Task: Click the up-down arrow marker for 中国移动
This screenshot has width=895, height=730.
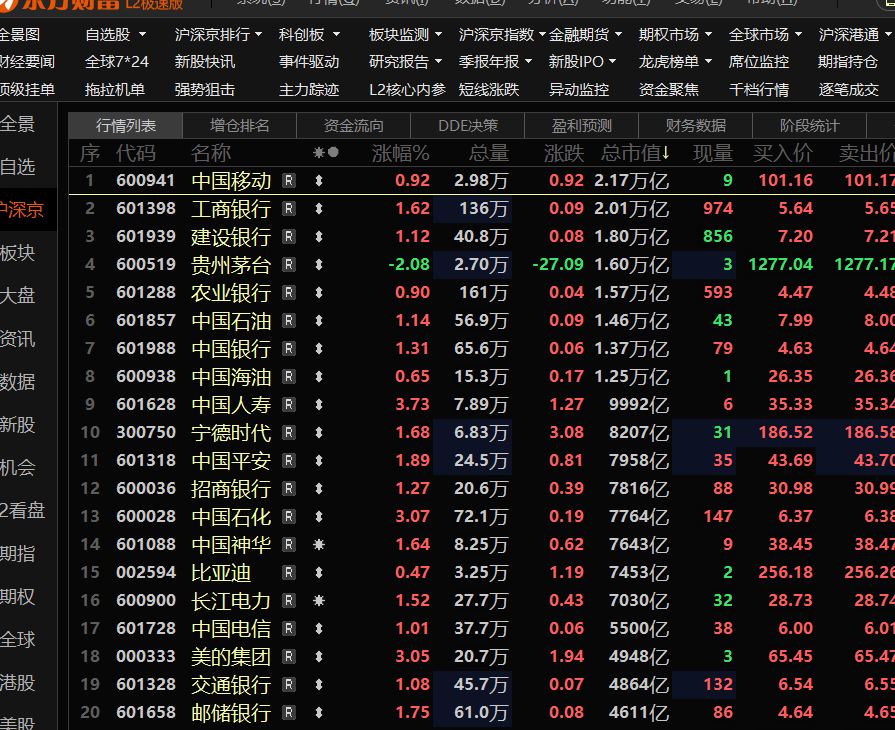Action: click(319, 181)
